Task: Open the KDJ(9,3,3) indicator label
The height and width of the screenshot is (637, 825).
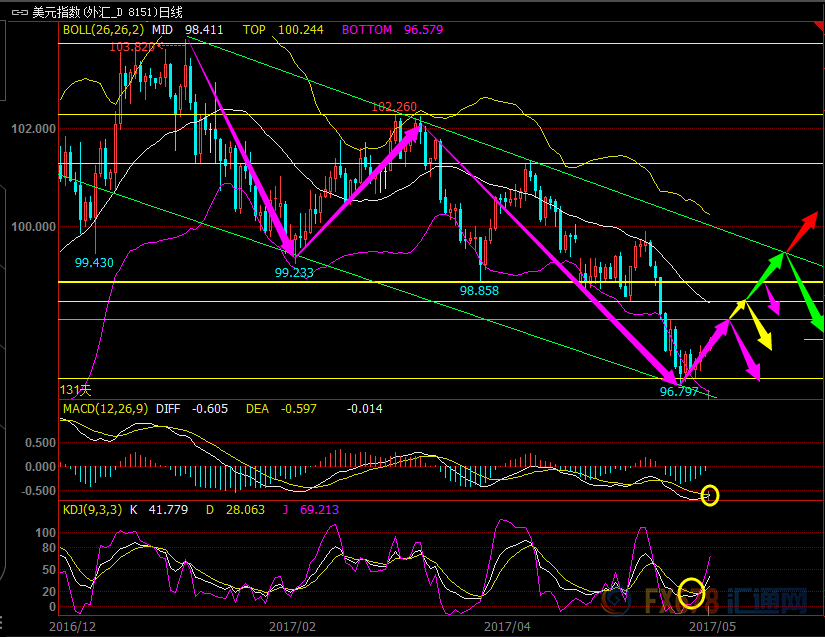Action: (x=92, y=510)
